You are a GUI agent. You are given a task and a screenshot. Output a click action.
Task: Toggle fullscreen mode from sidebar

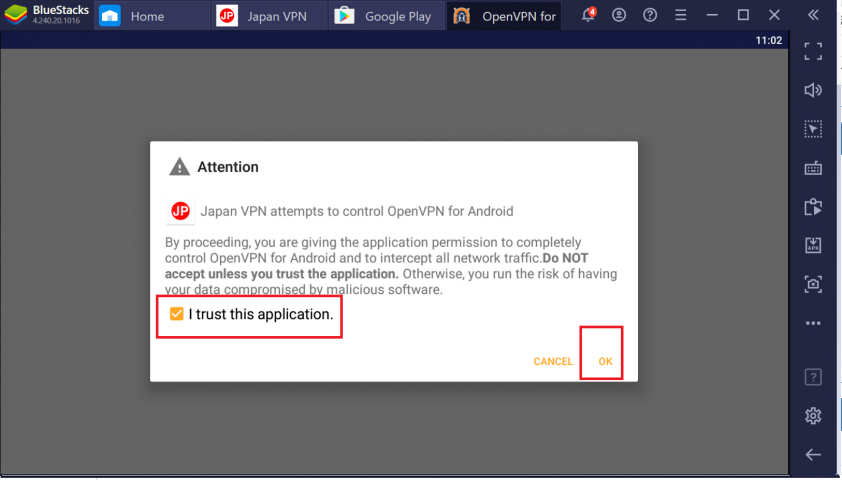pos(813,51)
